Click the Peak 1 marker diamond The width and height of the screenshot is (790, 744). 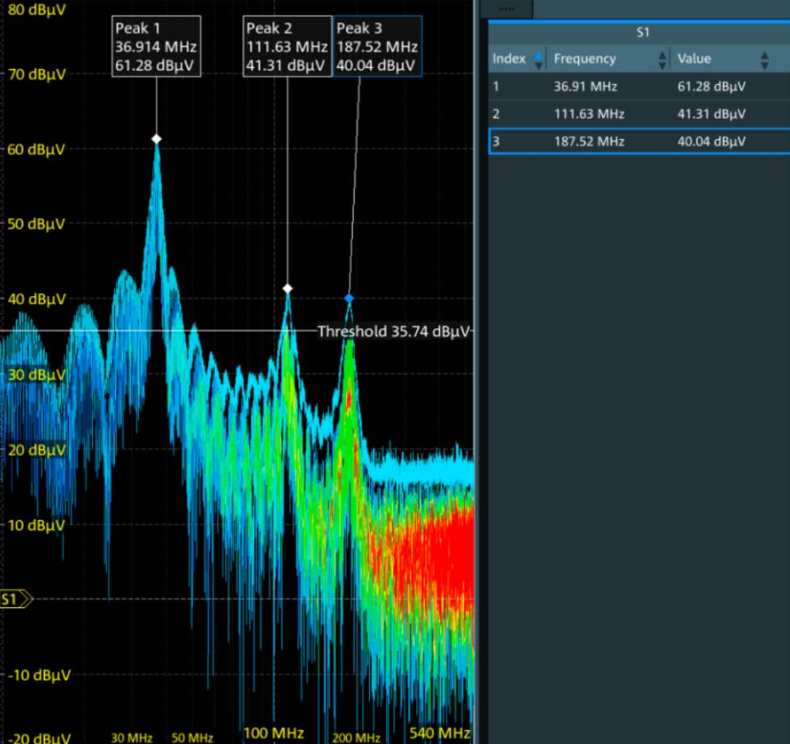(x=157, y=139)
